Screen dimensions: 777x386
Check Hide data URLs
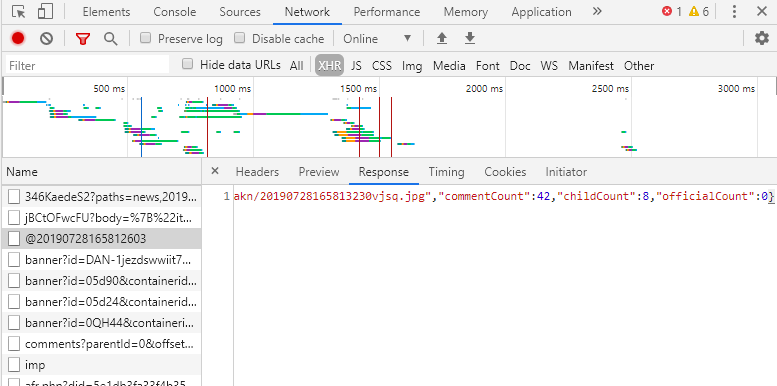click(187, 64)
